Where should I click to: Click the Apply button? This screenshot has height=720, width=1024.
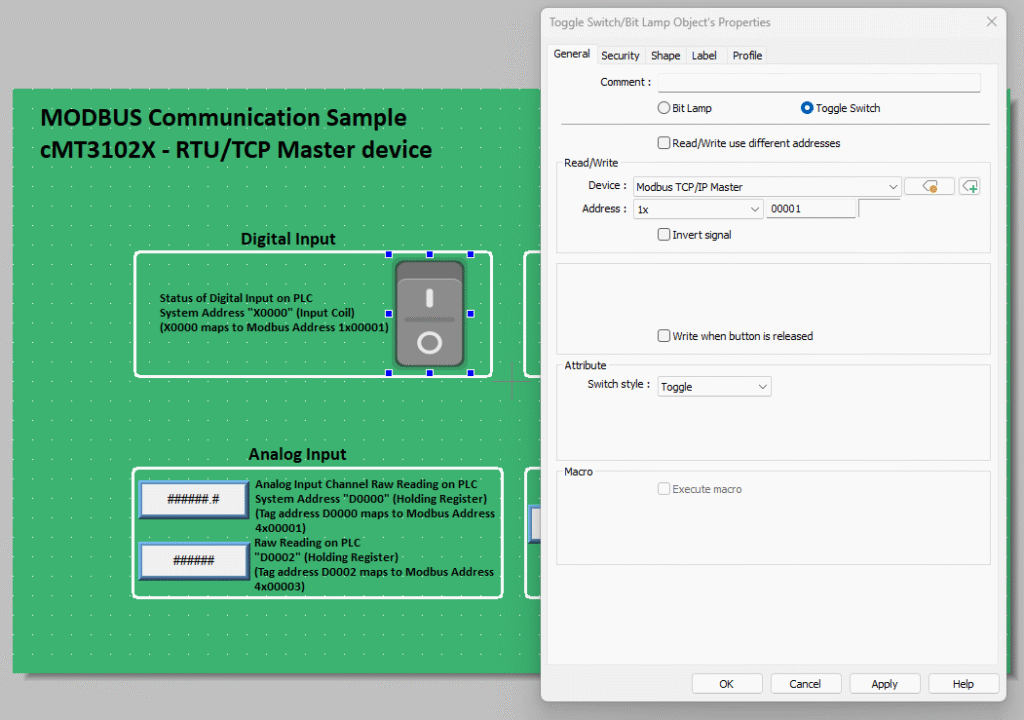pyautogui.click(x=884, y=684)
